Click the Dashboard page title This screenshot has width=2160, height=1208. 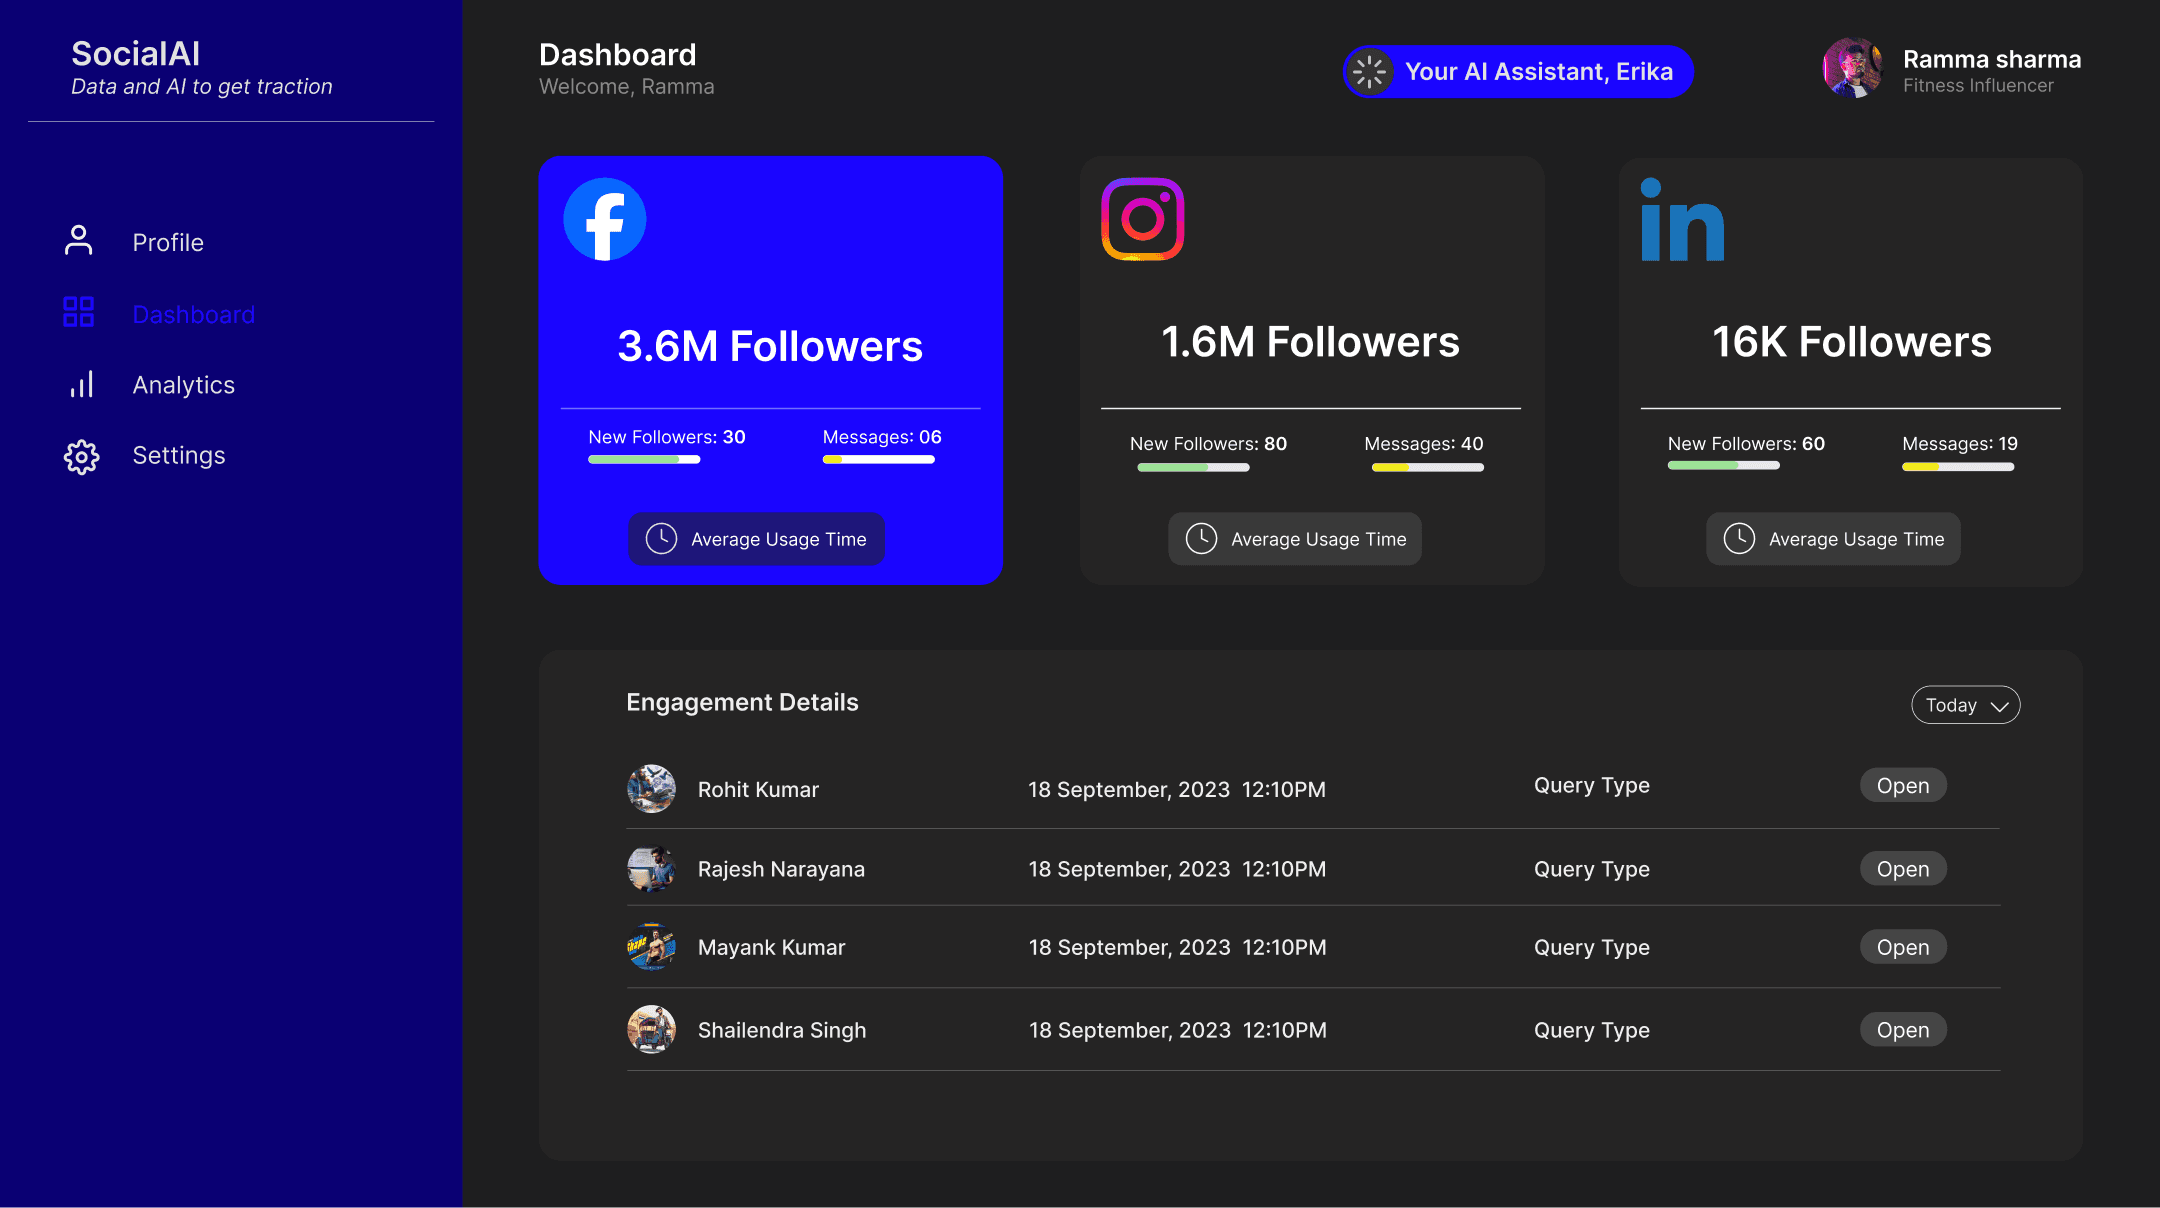(x=618, y=55)
